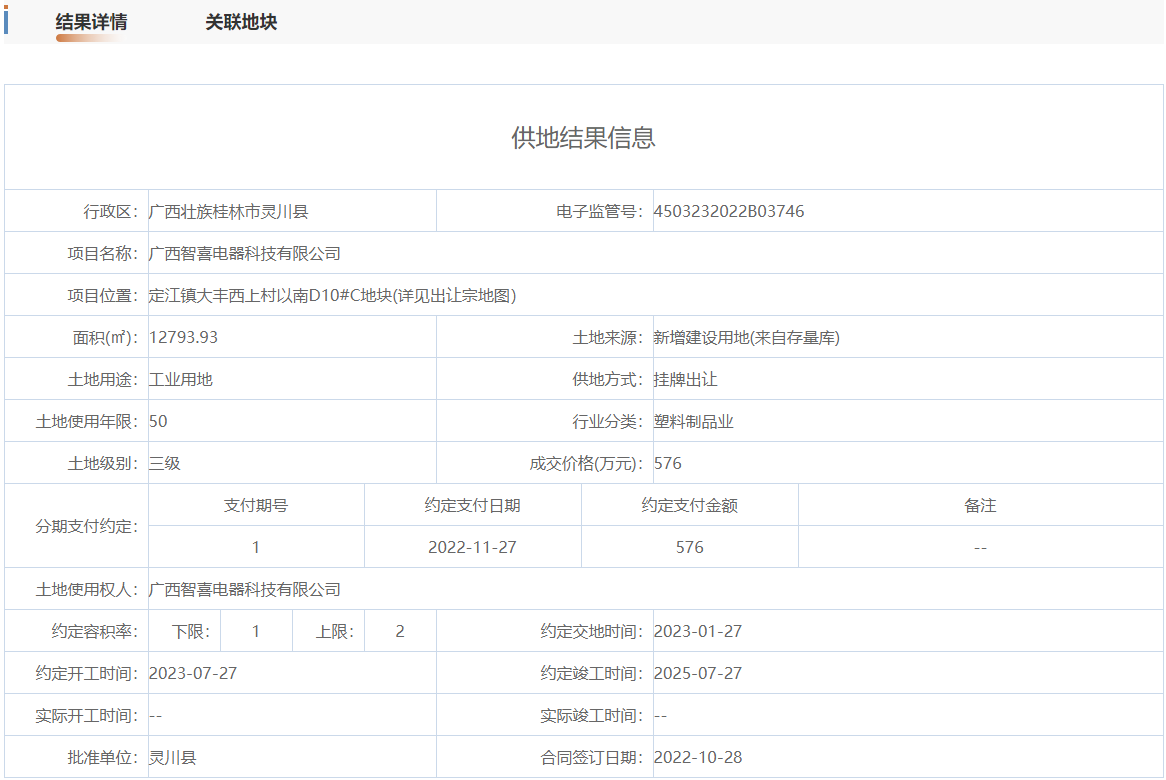Click the 工业用地 land use value

pyautogui.click(x=181, y=380)
